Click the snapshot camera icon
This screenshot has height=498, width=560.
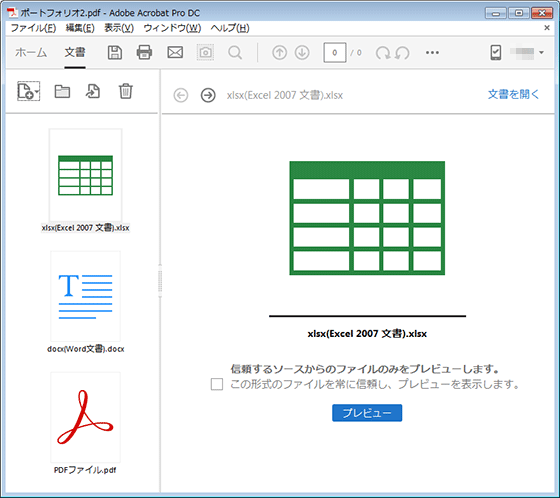point(205,53)
